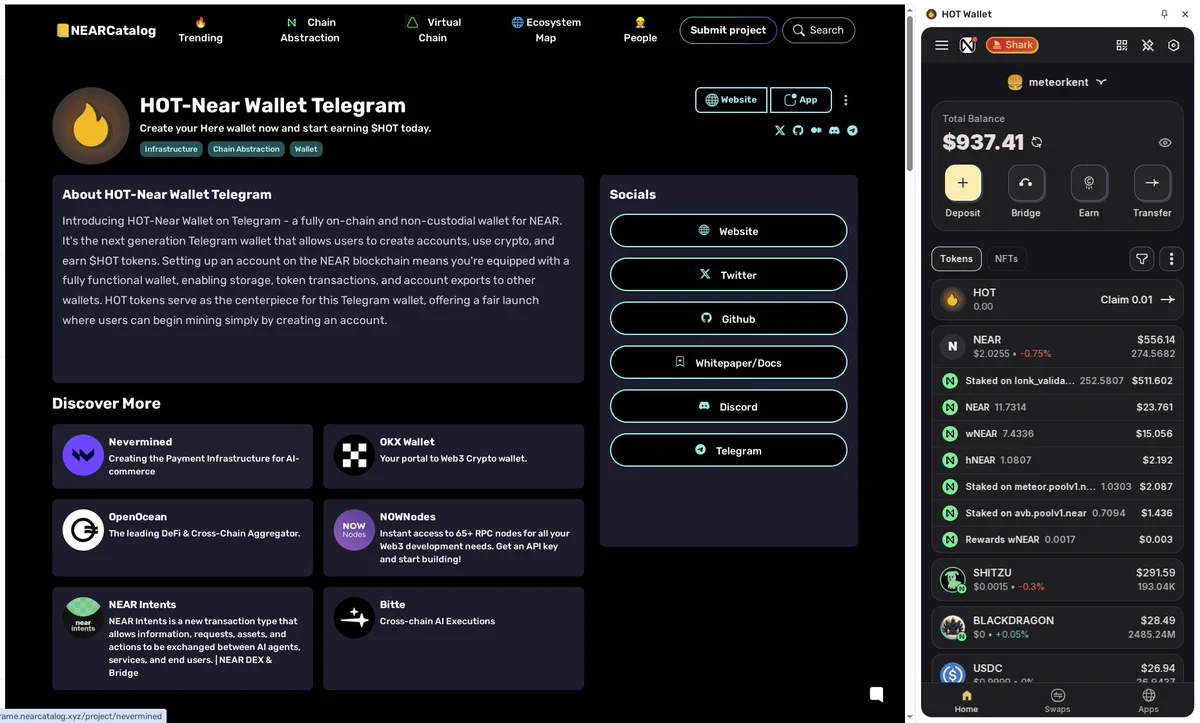This screenshot has height=723, width=1200.
Task: Open the Ecosystem Map nav item
Action: [x=546, y=30]
